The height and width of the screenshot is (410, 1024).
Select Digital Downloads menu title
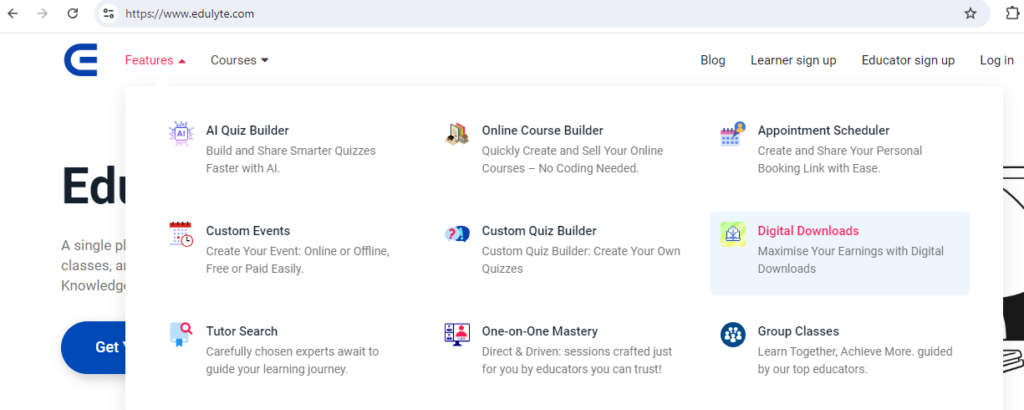tap(808, 231)
